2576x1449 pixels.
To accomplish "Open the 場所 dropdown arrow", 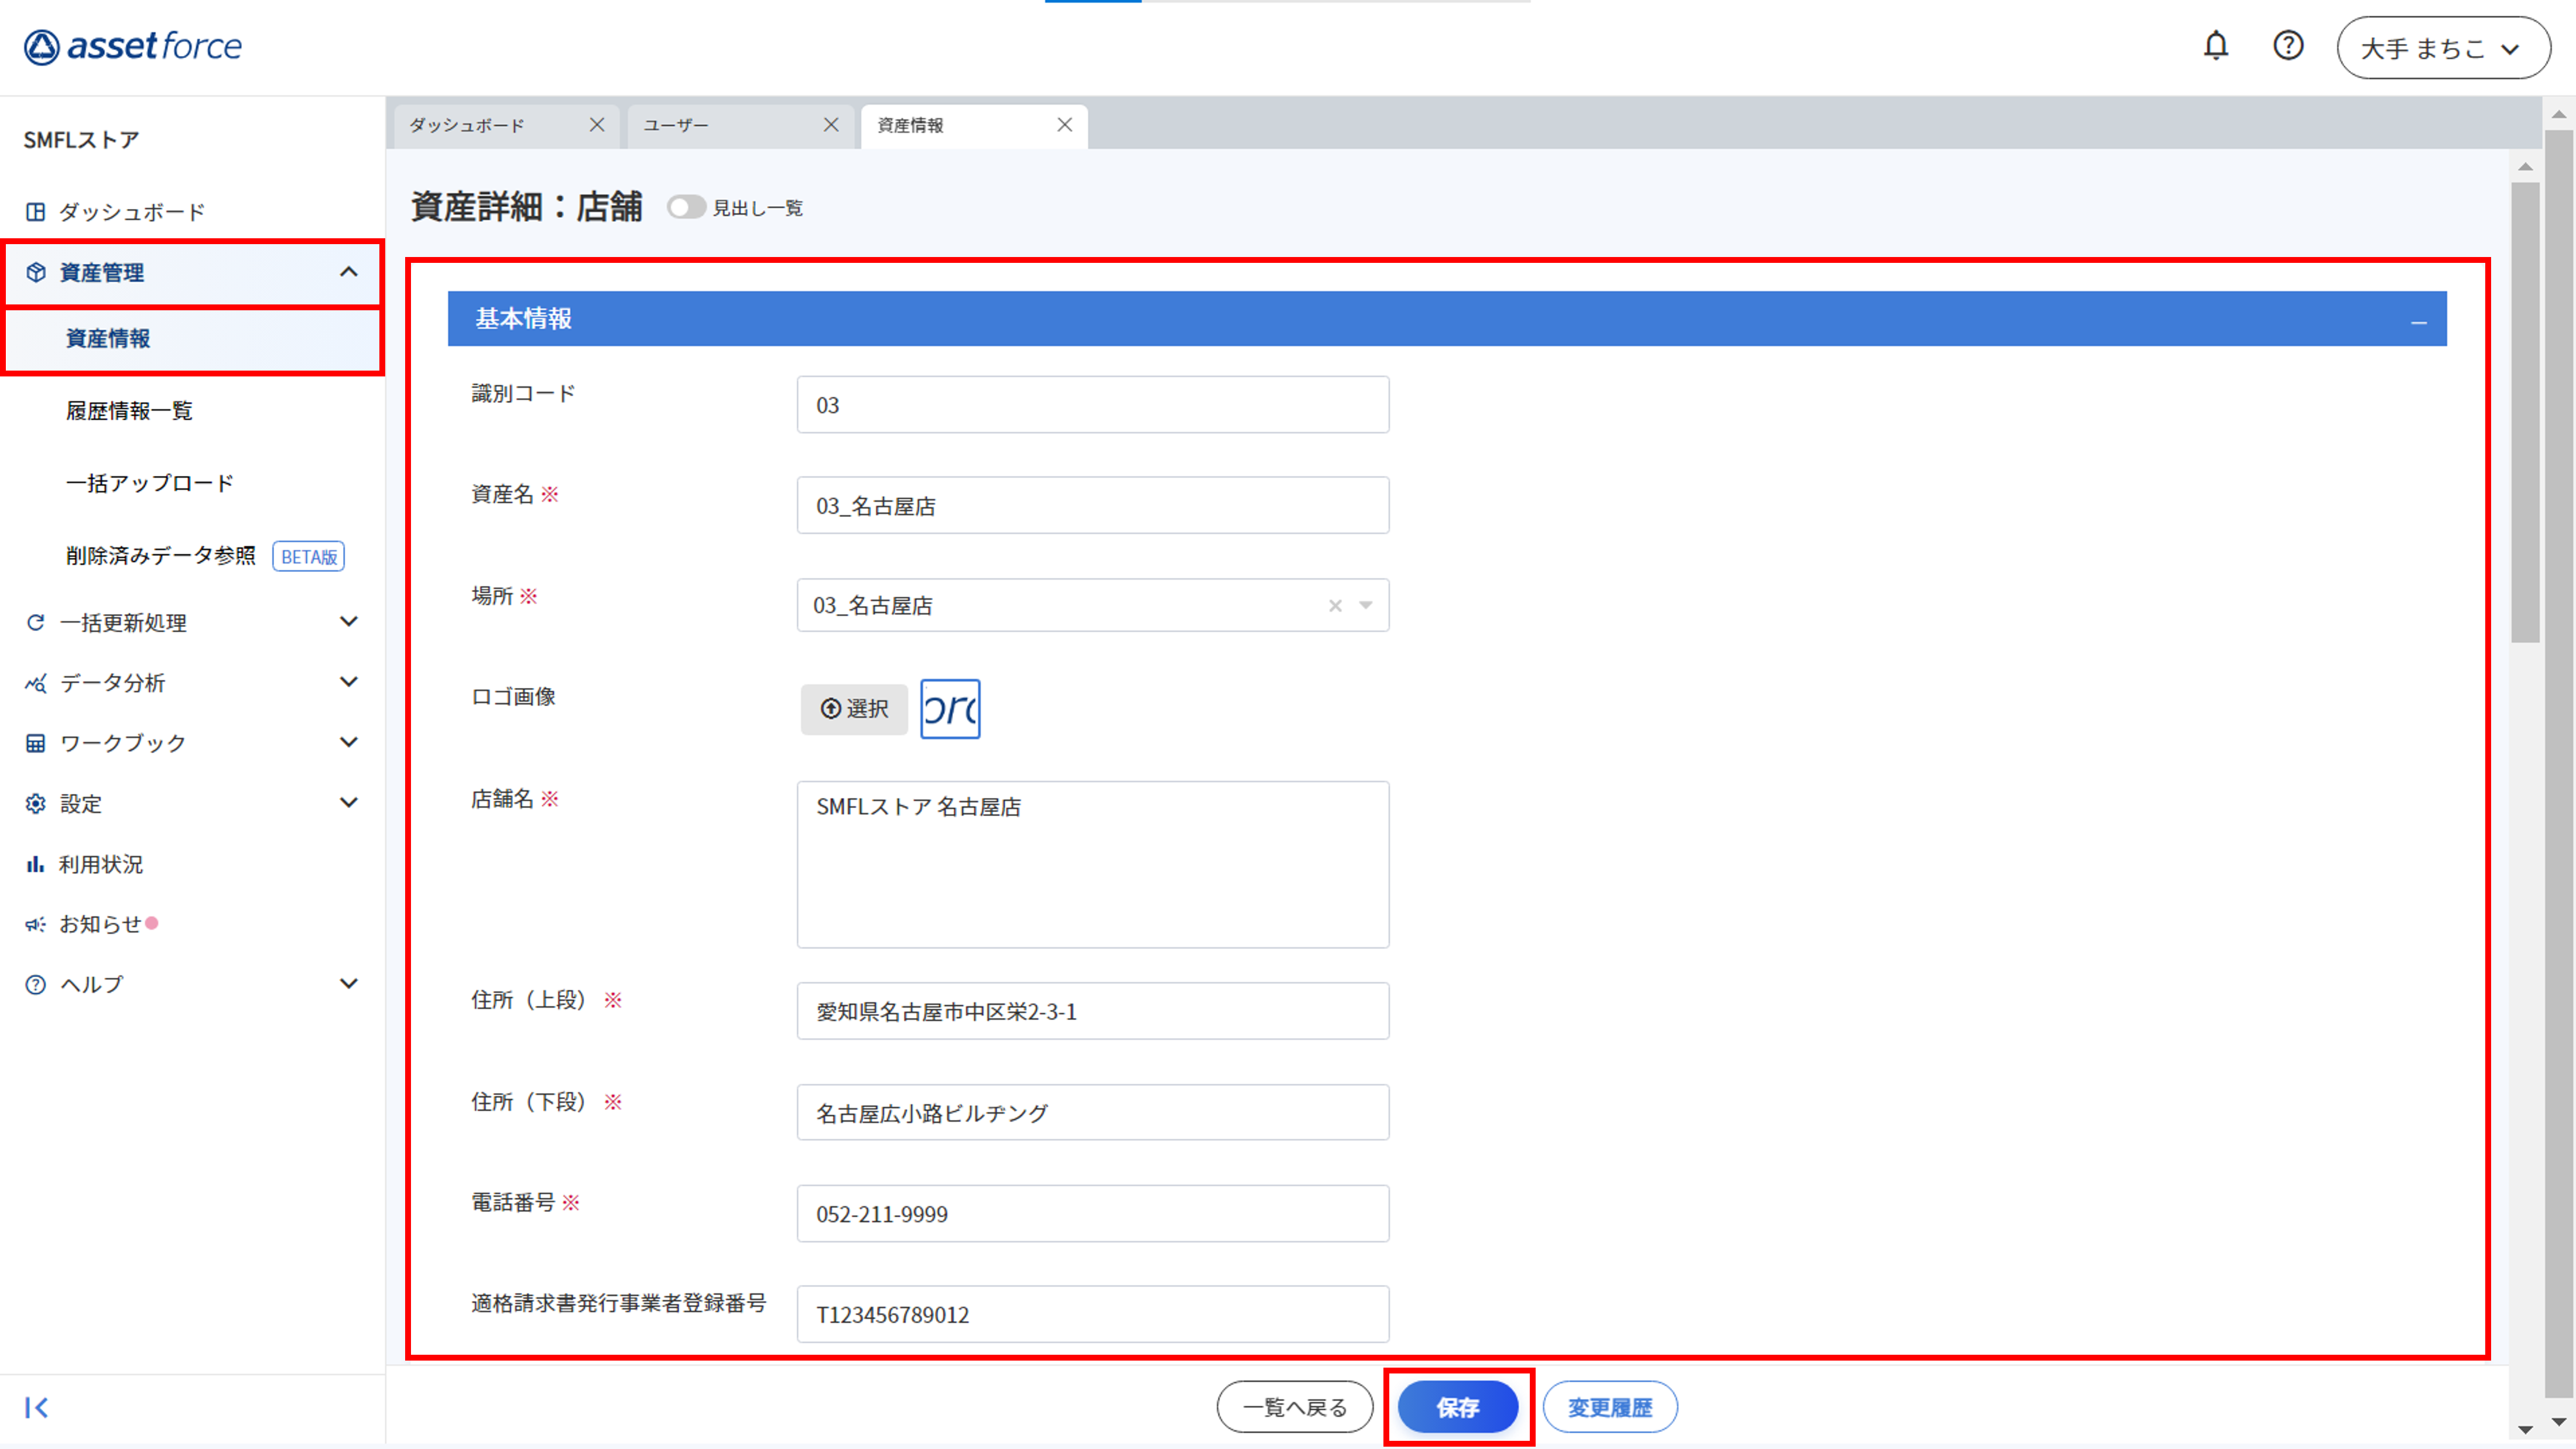I will (x=1366, y=606).
